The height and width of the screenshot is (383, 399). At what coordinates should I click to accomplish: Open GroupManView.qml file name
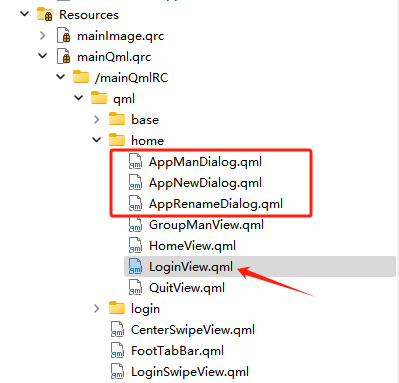(x=206, y=225)
